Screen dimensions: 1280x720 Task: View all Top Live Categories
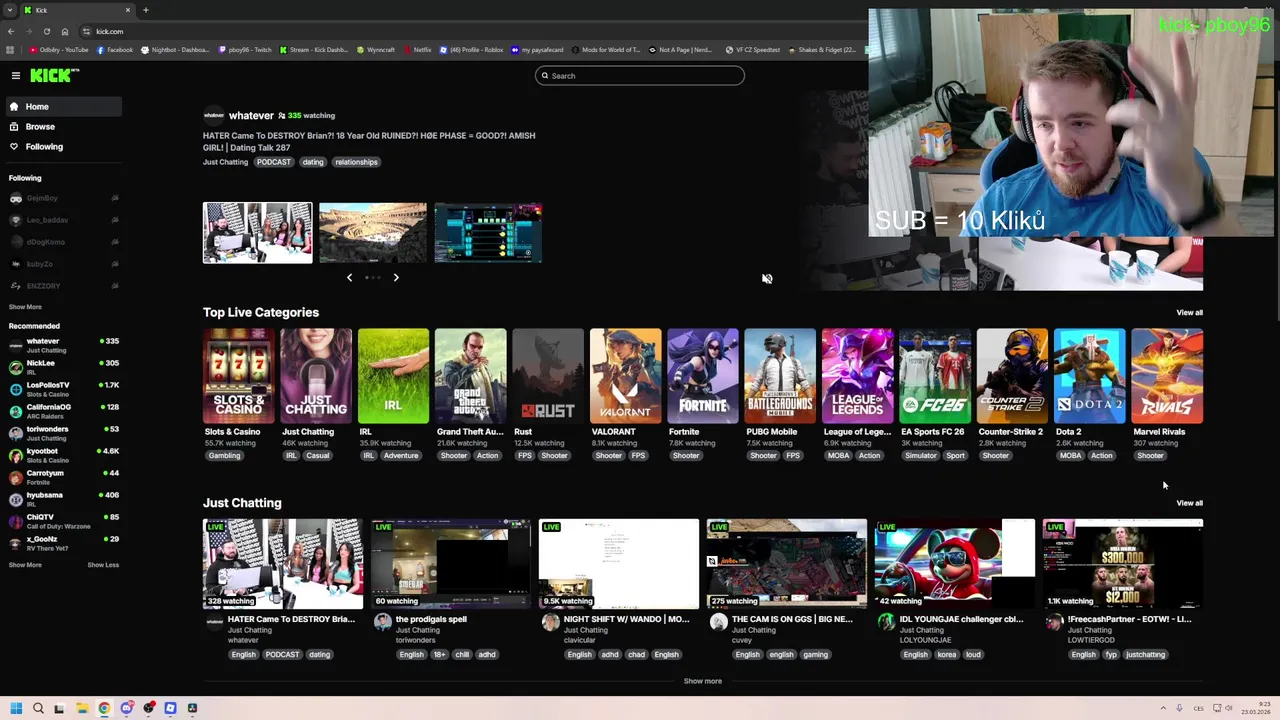click(x=1189, y=313)
